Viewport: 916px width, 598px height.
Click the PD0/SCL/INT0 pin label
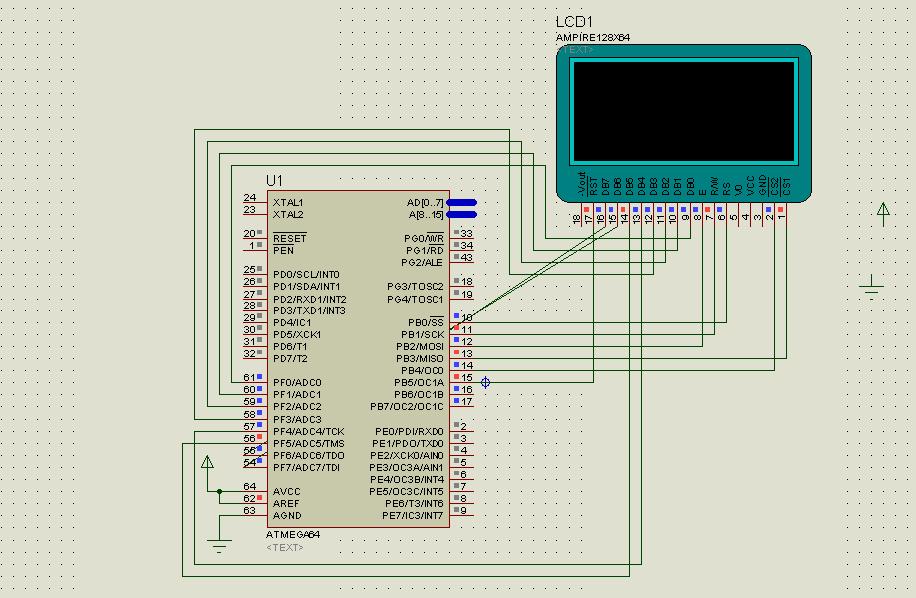coord(306,274)
